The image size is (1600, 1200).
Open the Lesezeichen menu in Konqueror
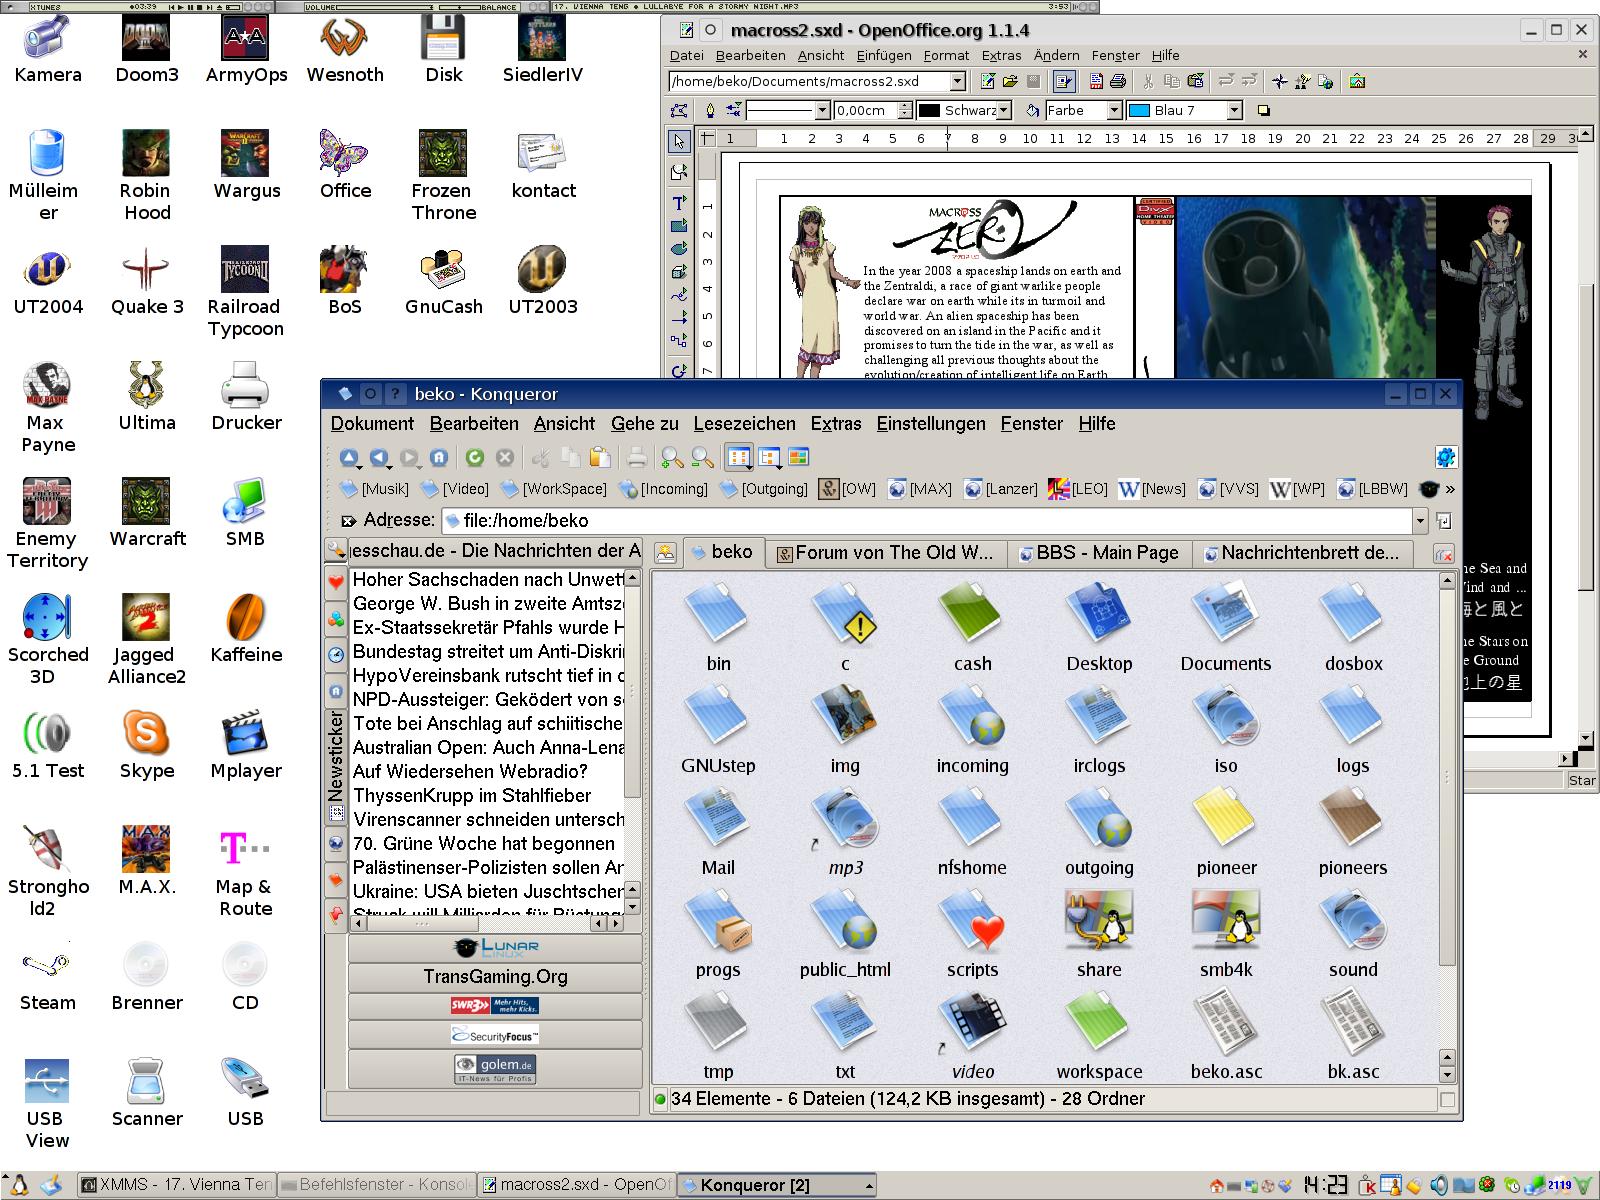[745, 424]
